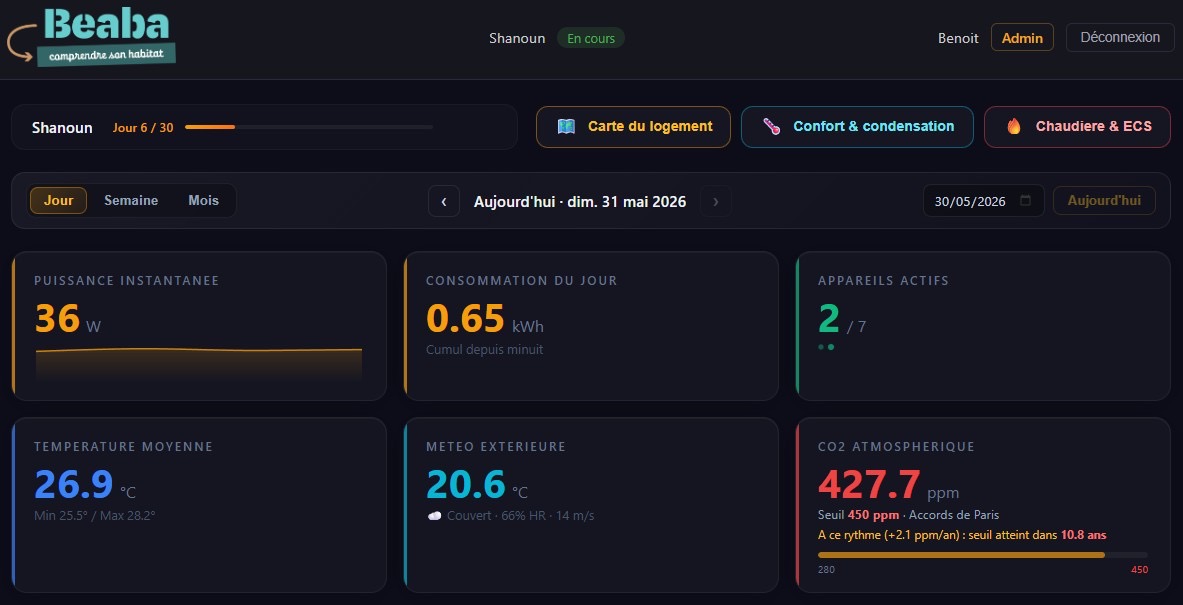
Task: Click the cloud weather icon
Action: pos(435,516)
